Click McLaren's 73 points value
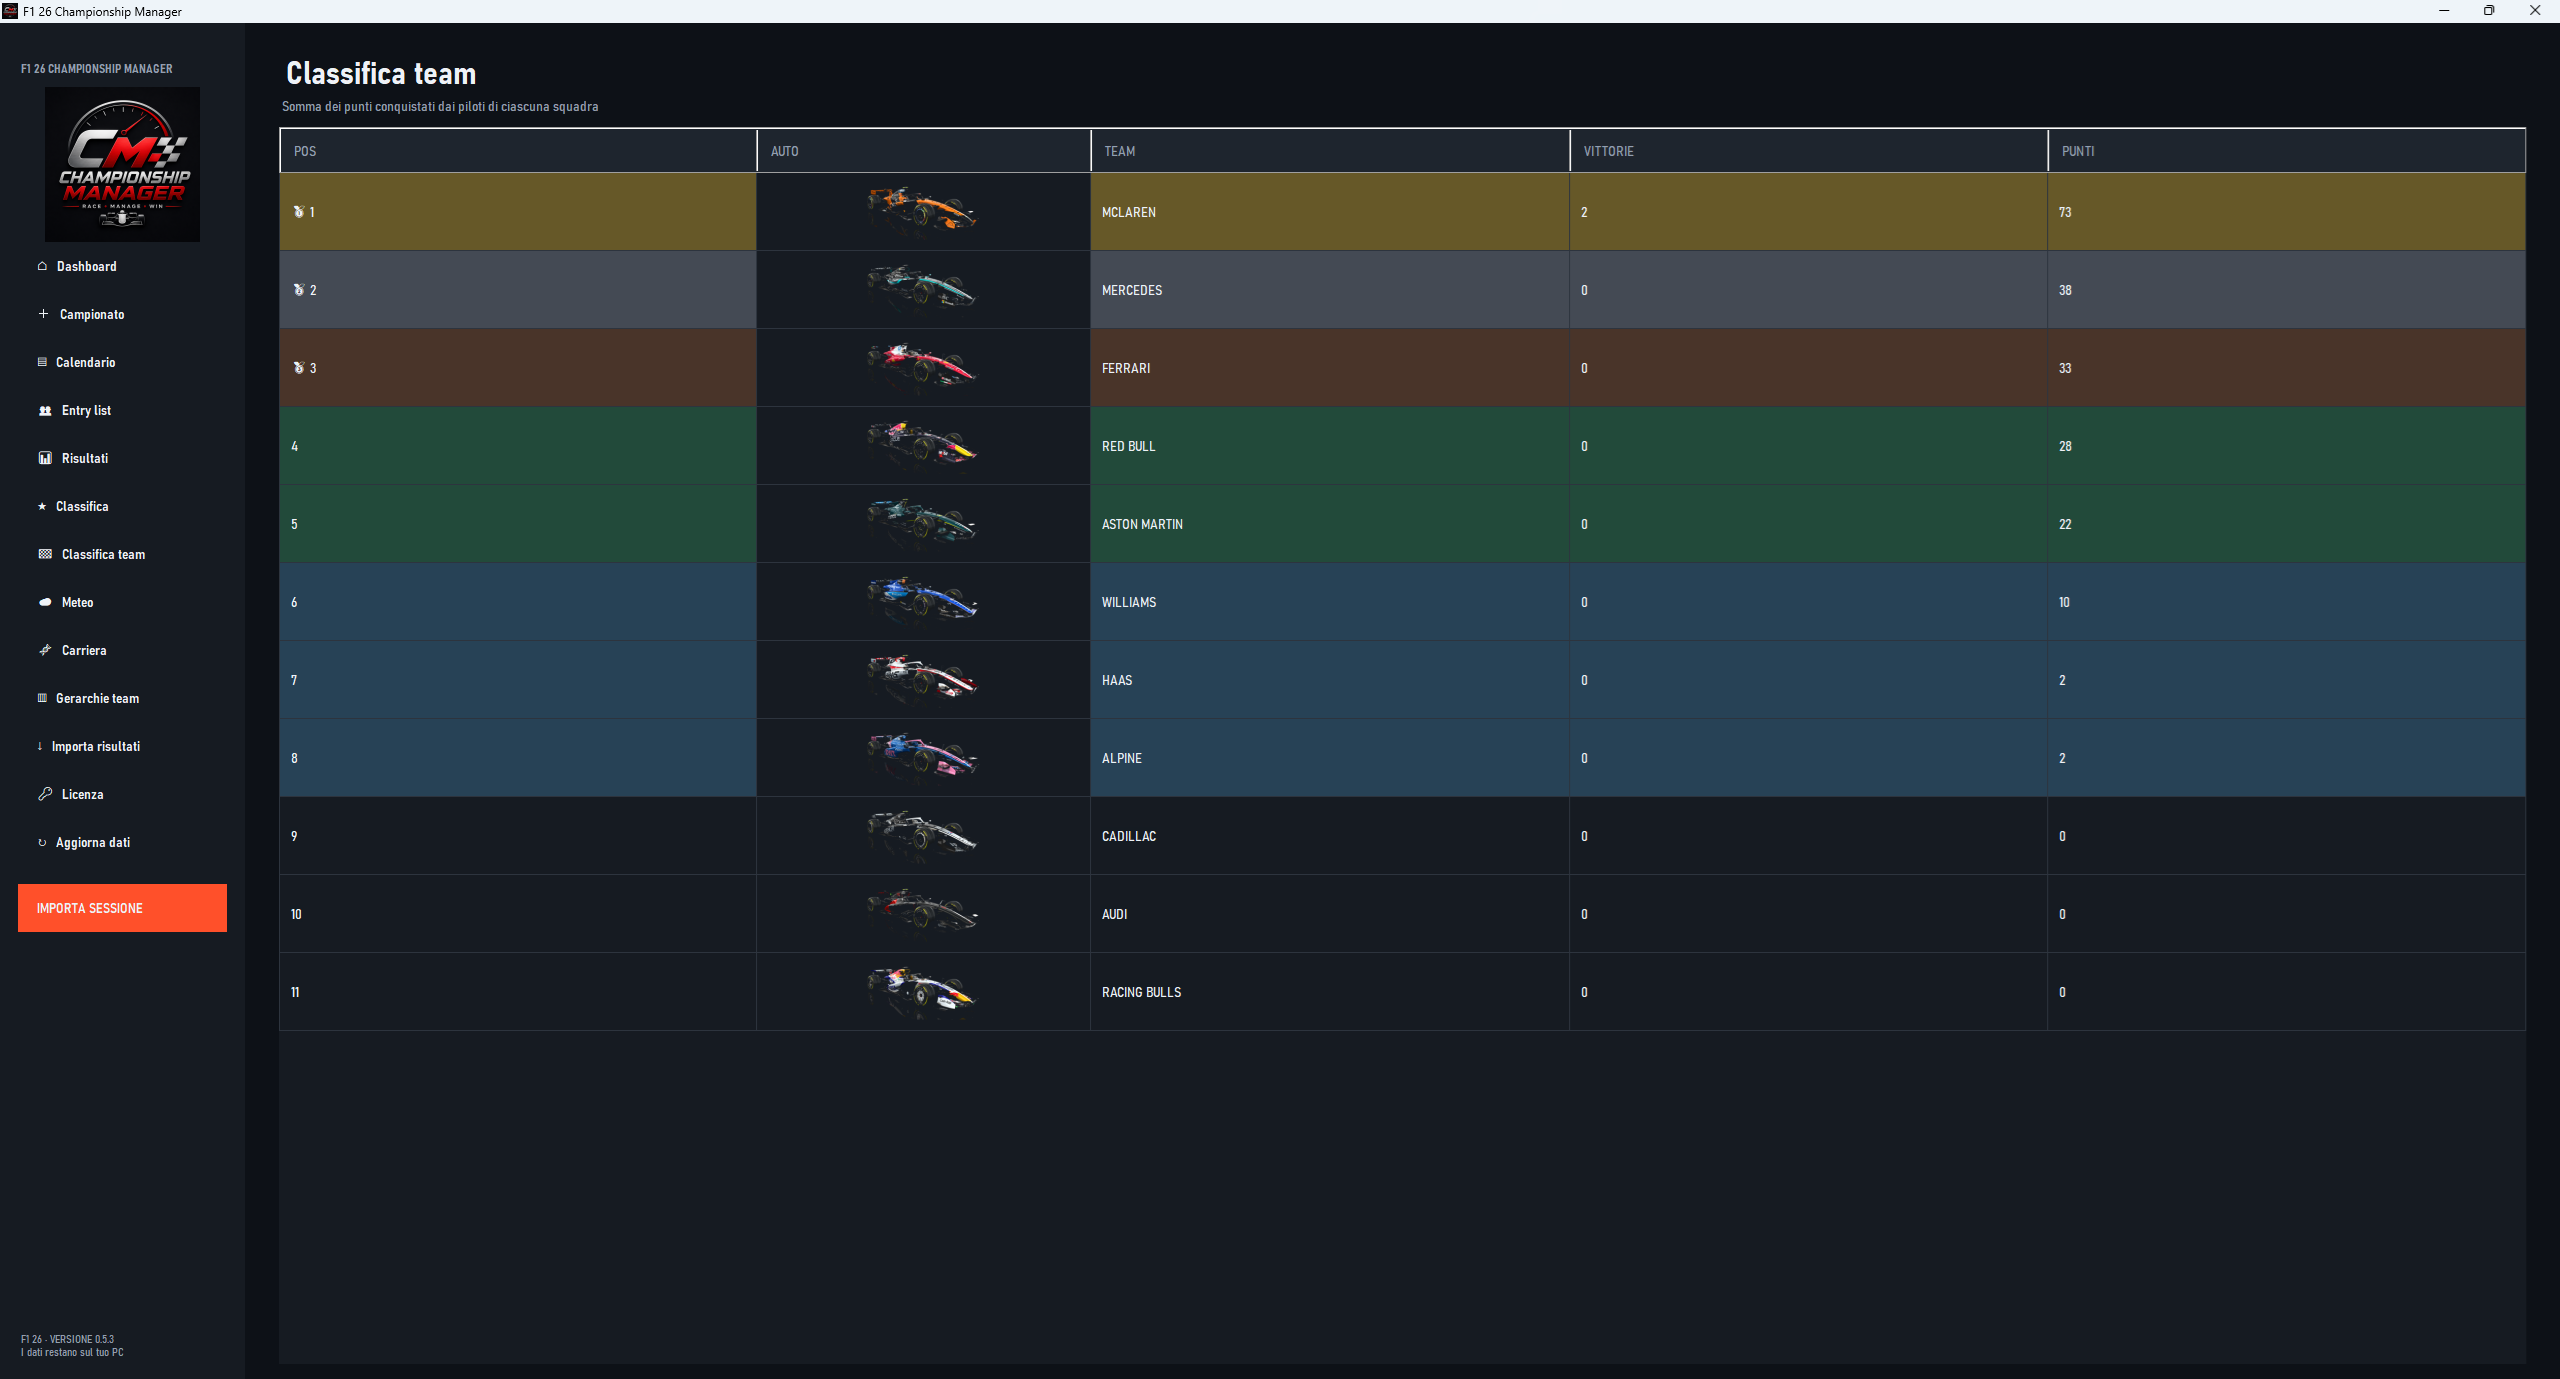The image size is (2560, 1379). pos(2065,212)
